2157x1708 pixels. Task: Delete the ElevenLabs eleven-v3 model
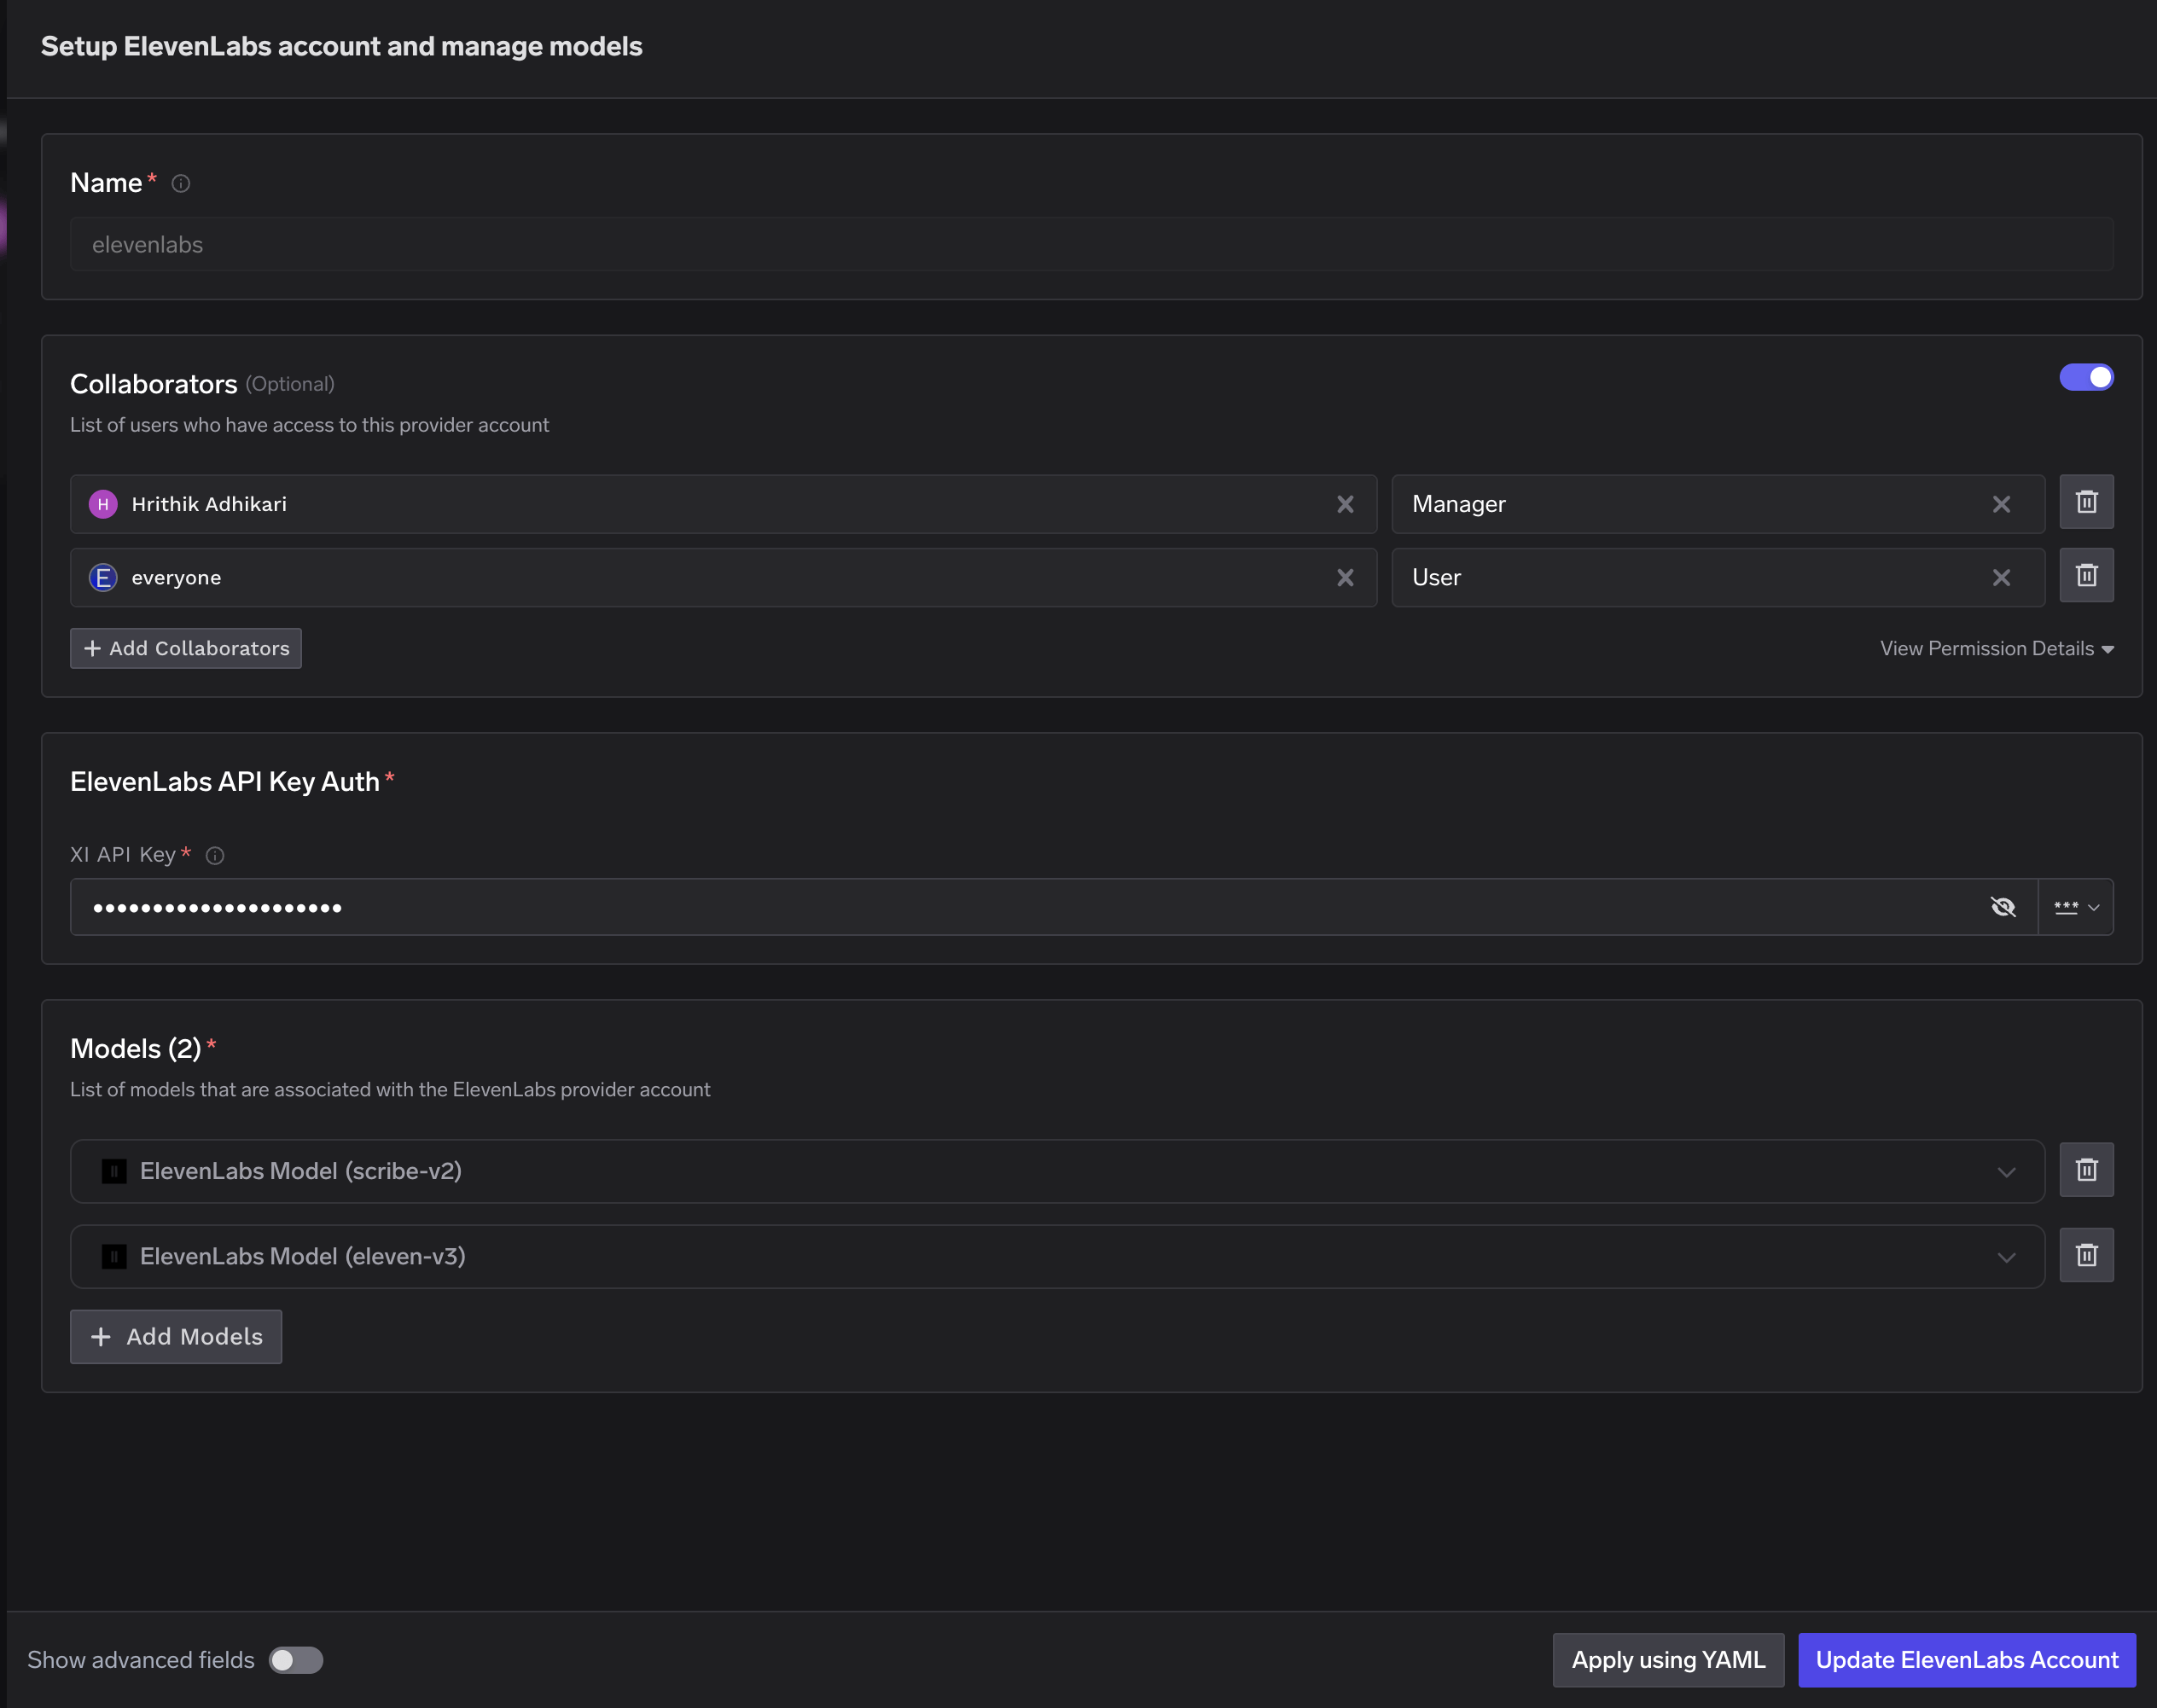[x=2086, y=1255]
